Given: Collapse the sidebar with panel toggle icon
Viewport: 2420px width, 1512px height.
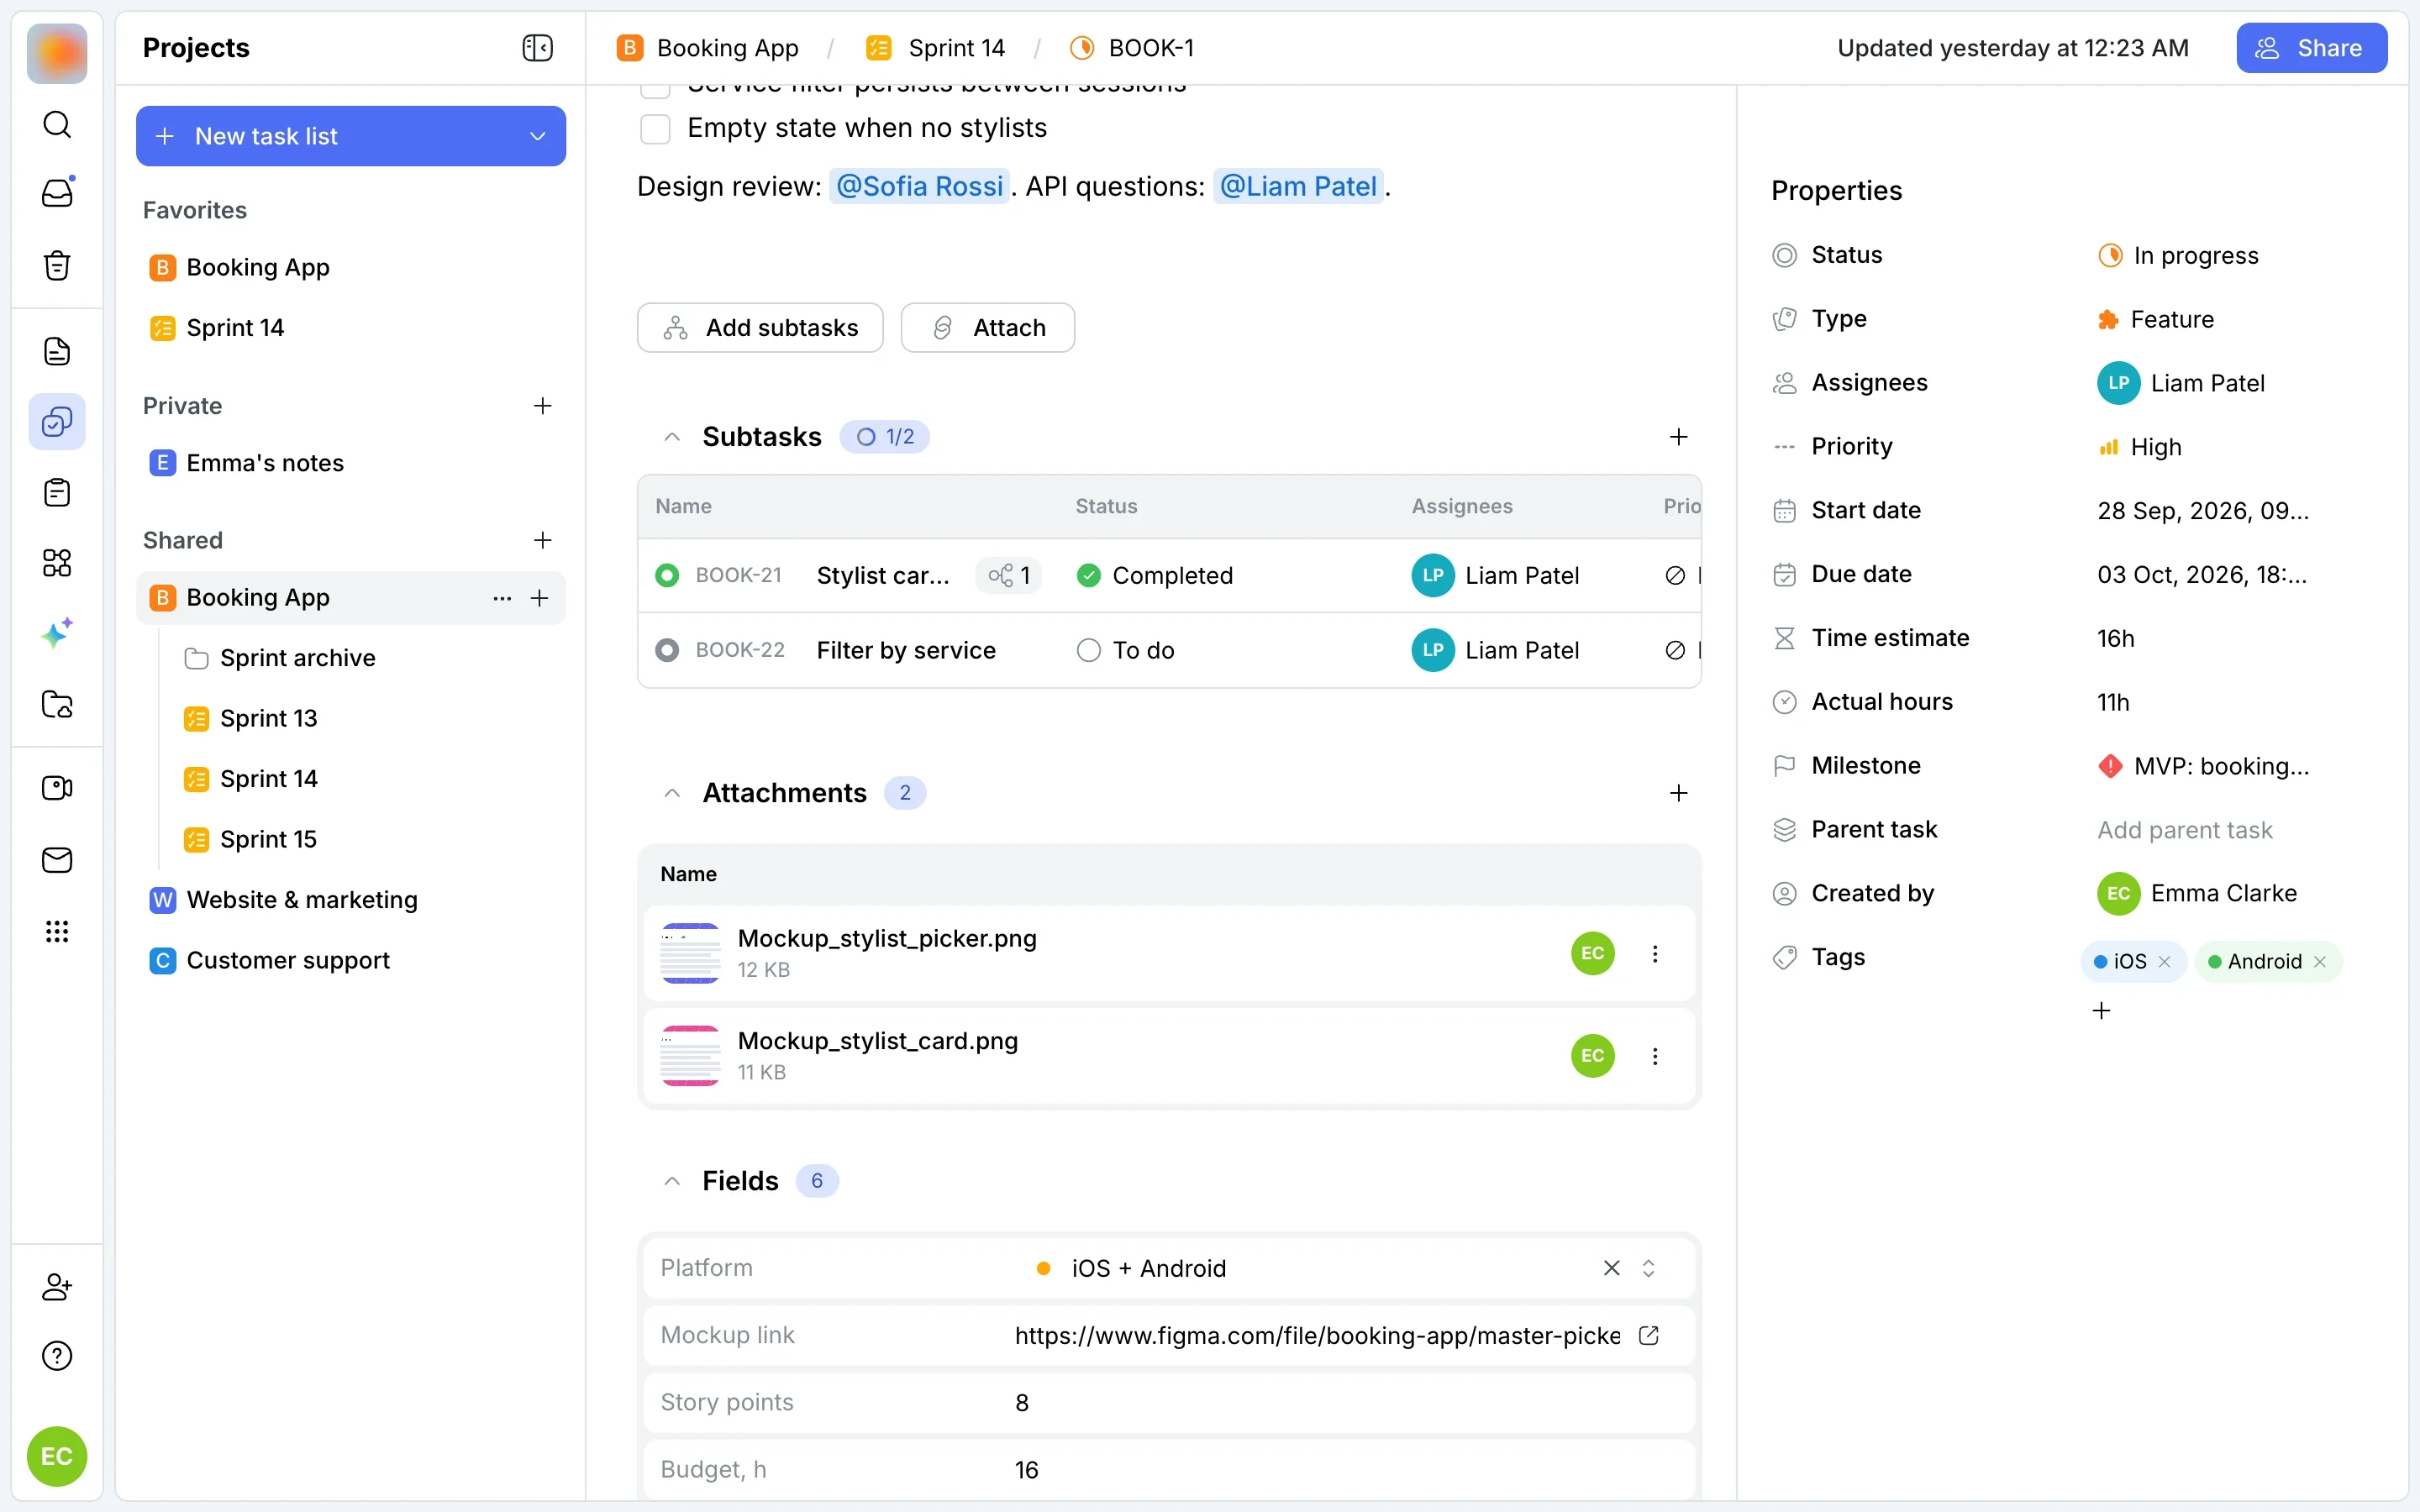Looking at the screenshot, I should tap(538, 48).
